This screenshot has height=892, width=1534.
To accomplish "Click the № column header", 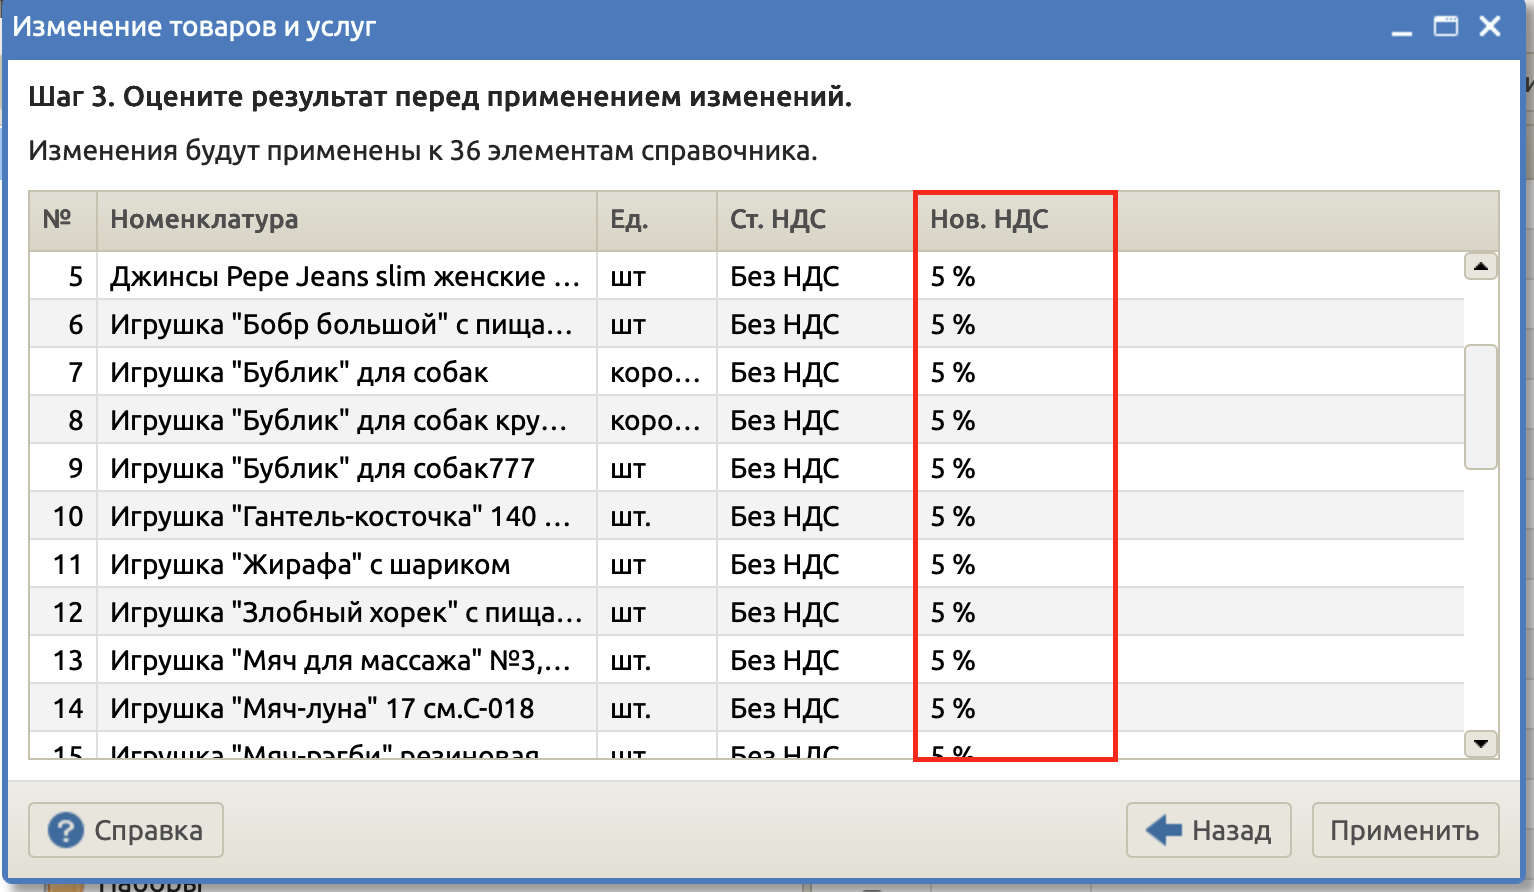I will click(x=62, y=220).
